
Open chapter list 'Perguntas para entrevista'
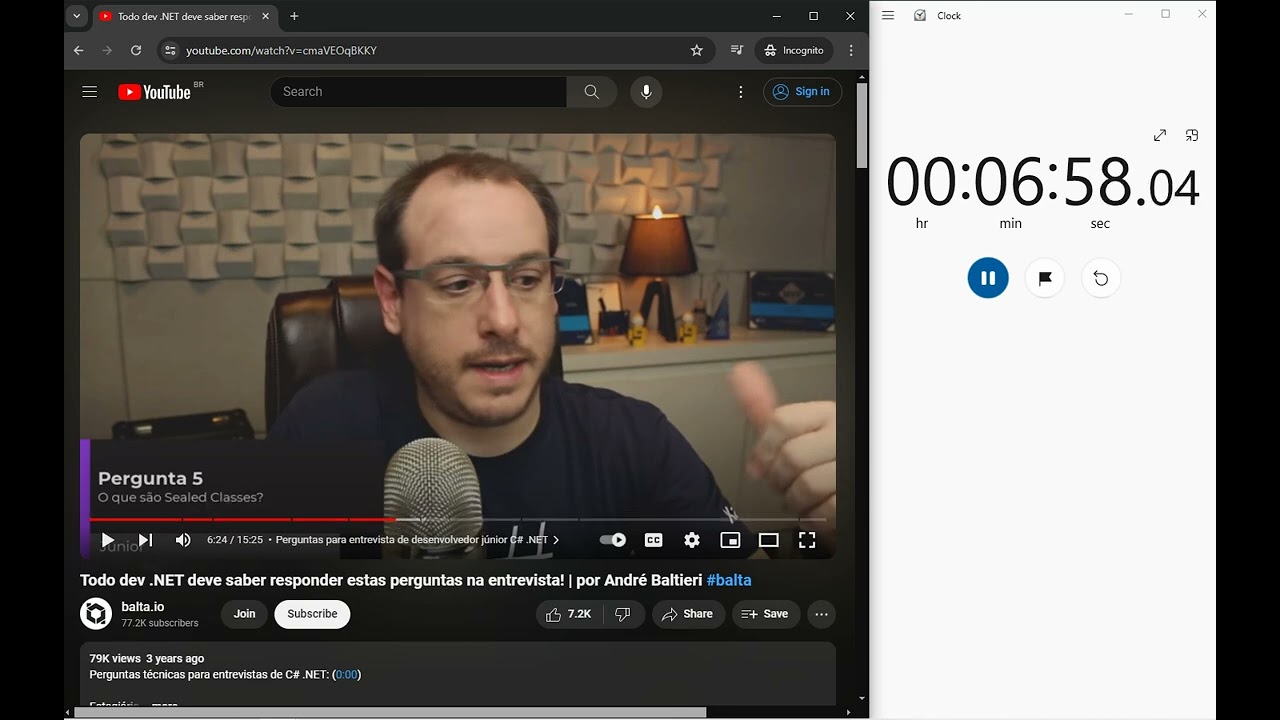click(x=417, y=540)
